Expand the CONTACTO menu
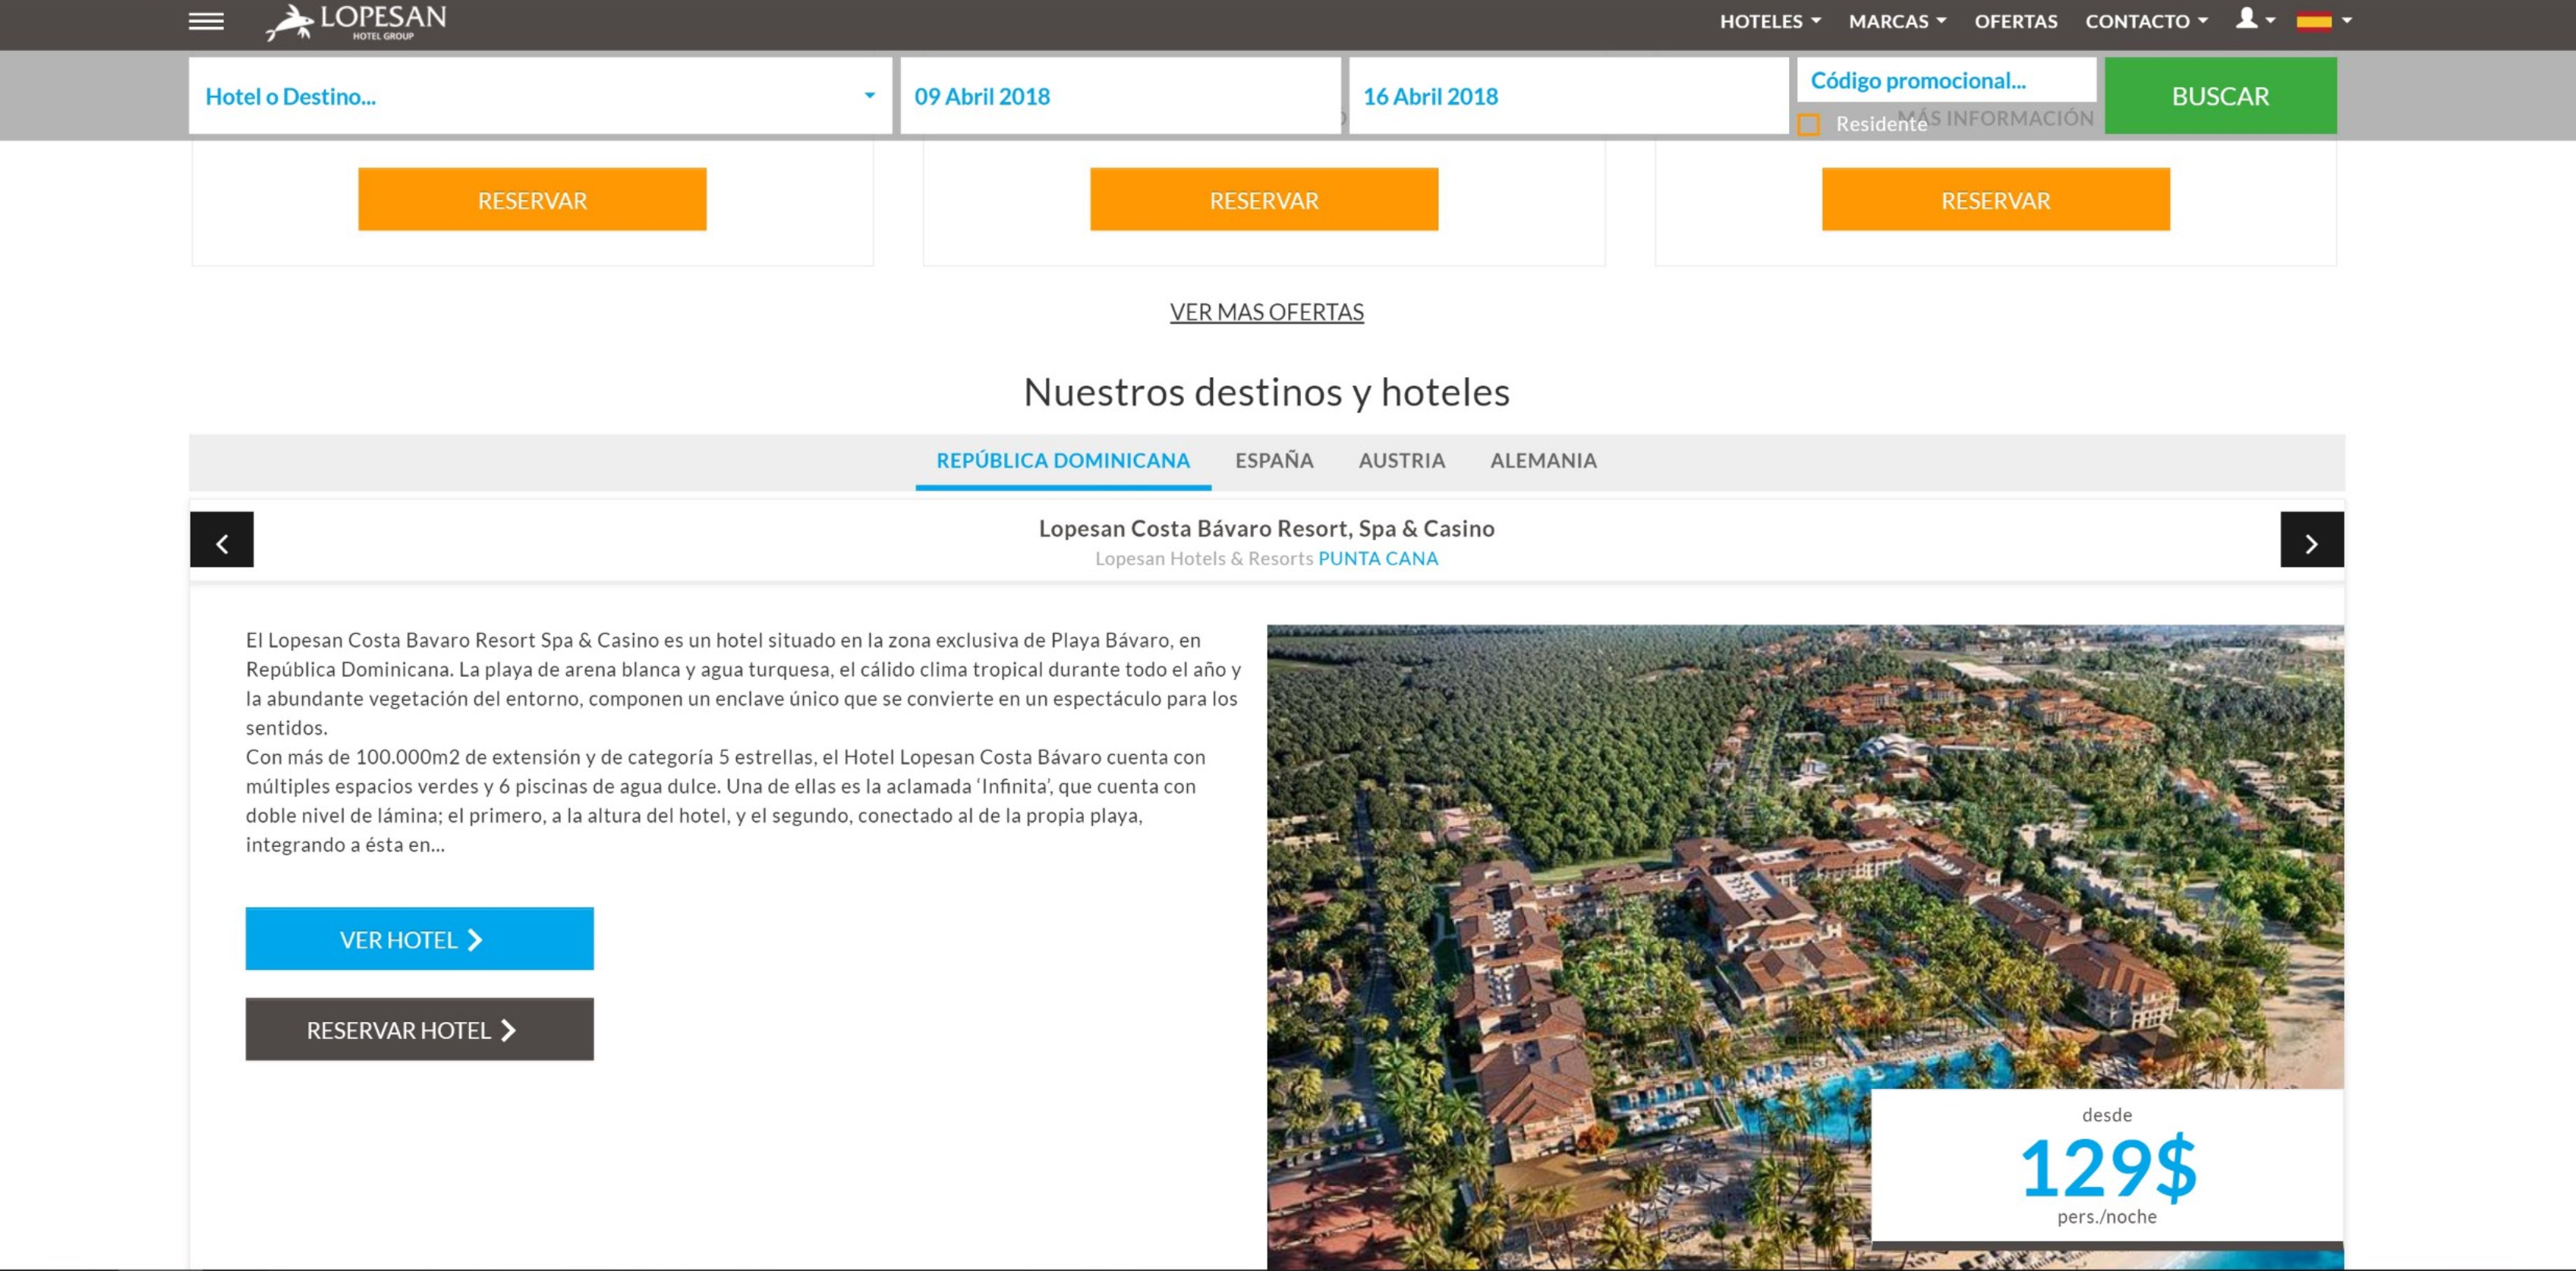This screenshot has width=2576, height=1271. (x=2145, y=21)
